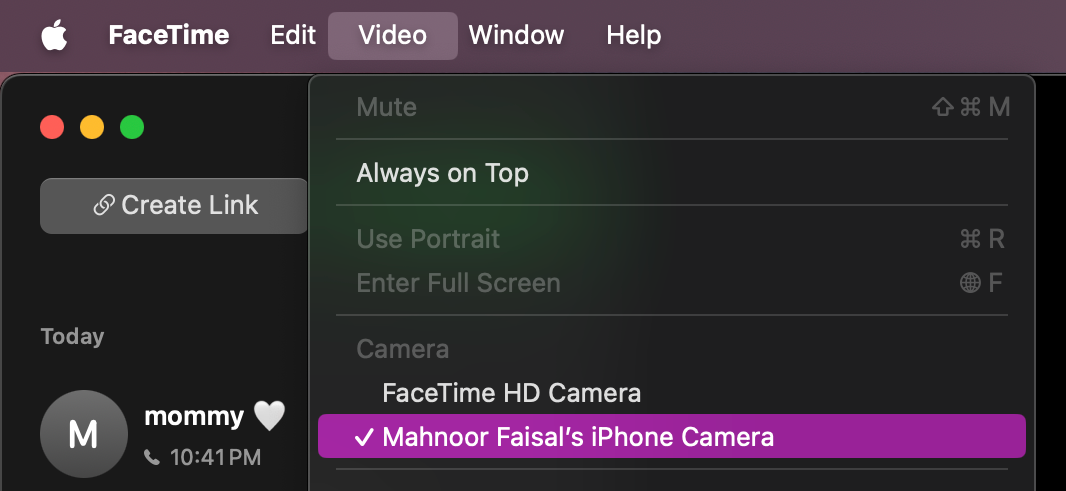Viewport: 1066px width, 491px height.
Task: Minimize FaceTime using the yellow button
Action: coord(92,127)
